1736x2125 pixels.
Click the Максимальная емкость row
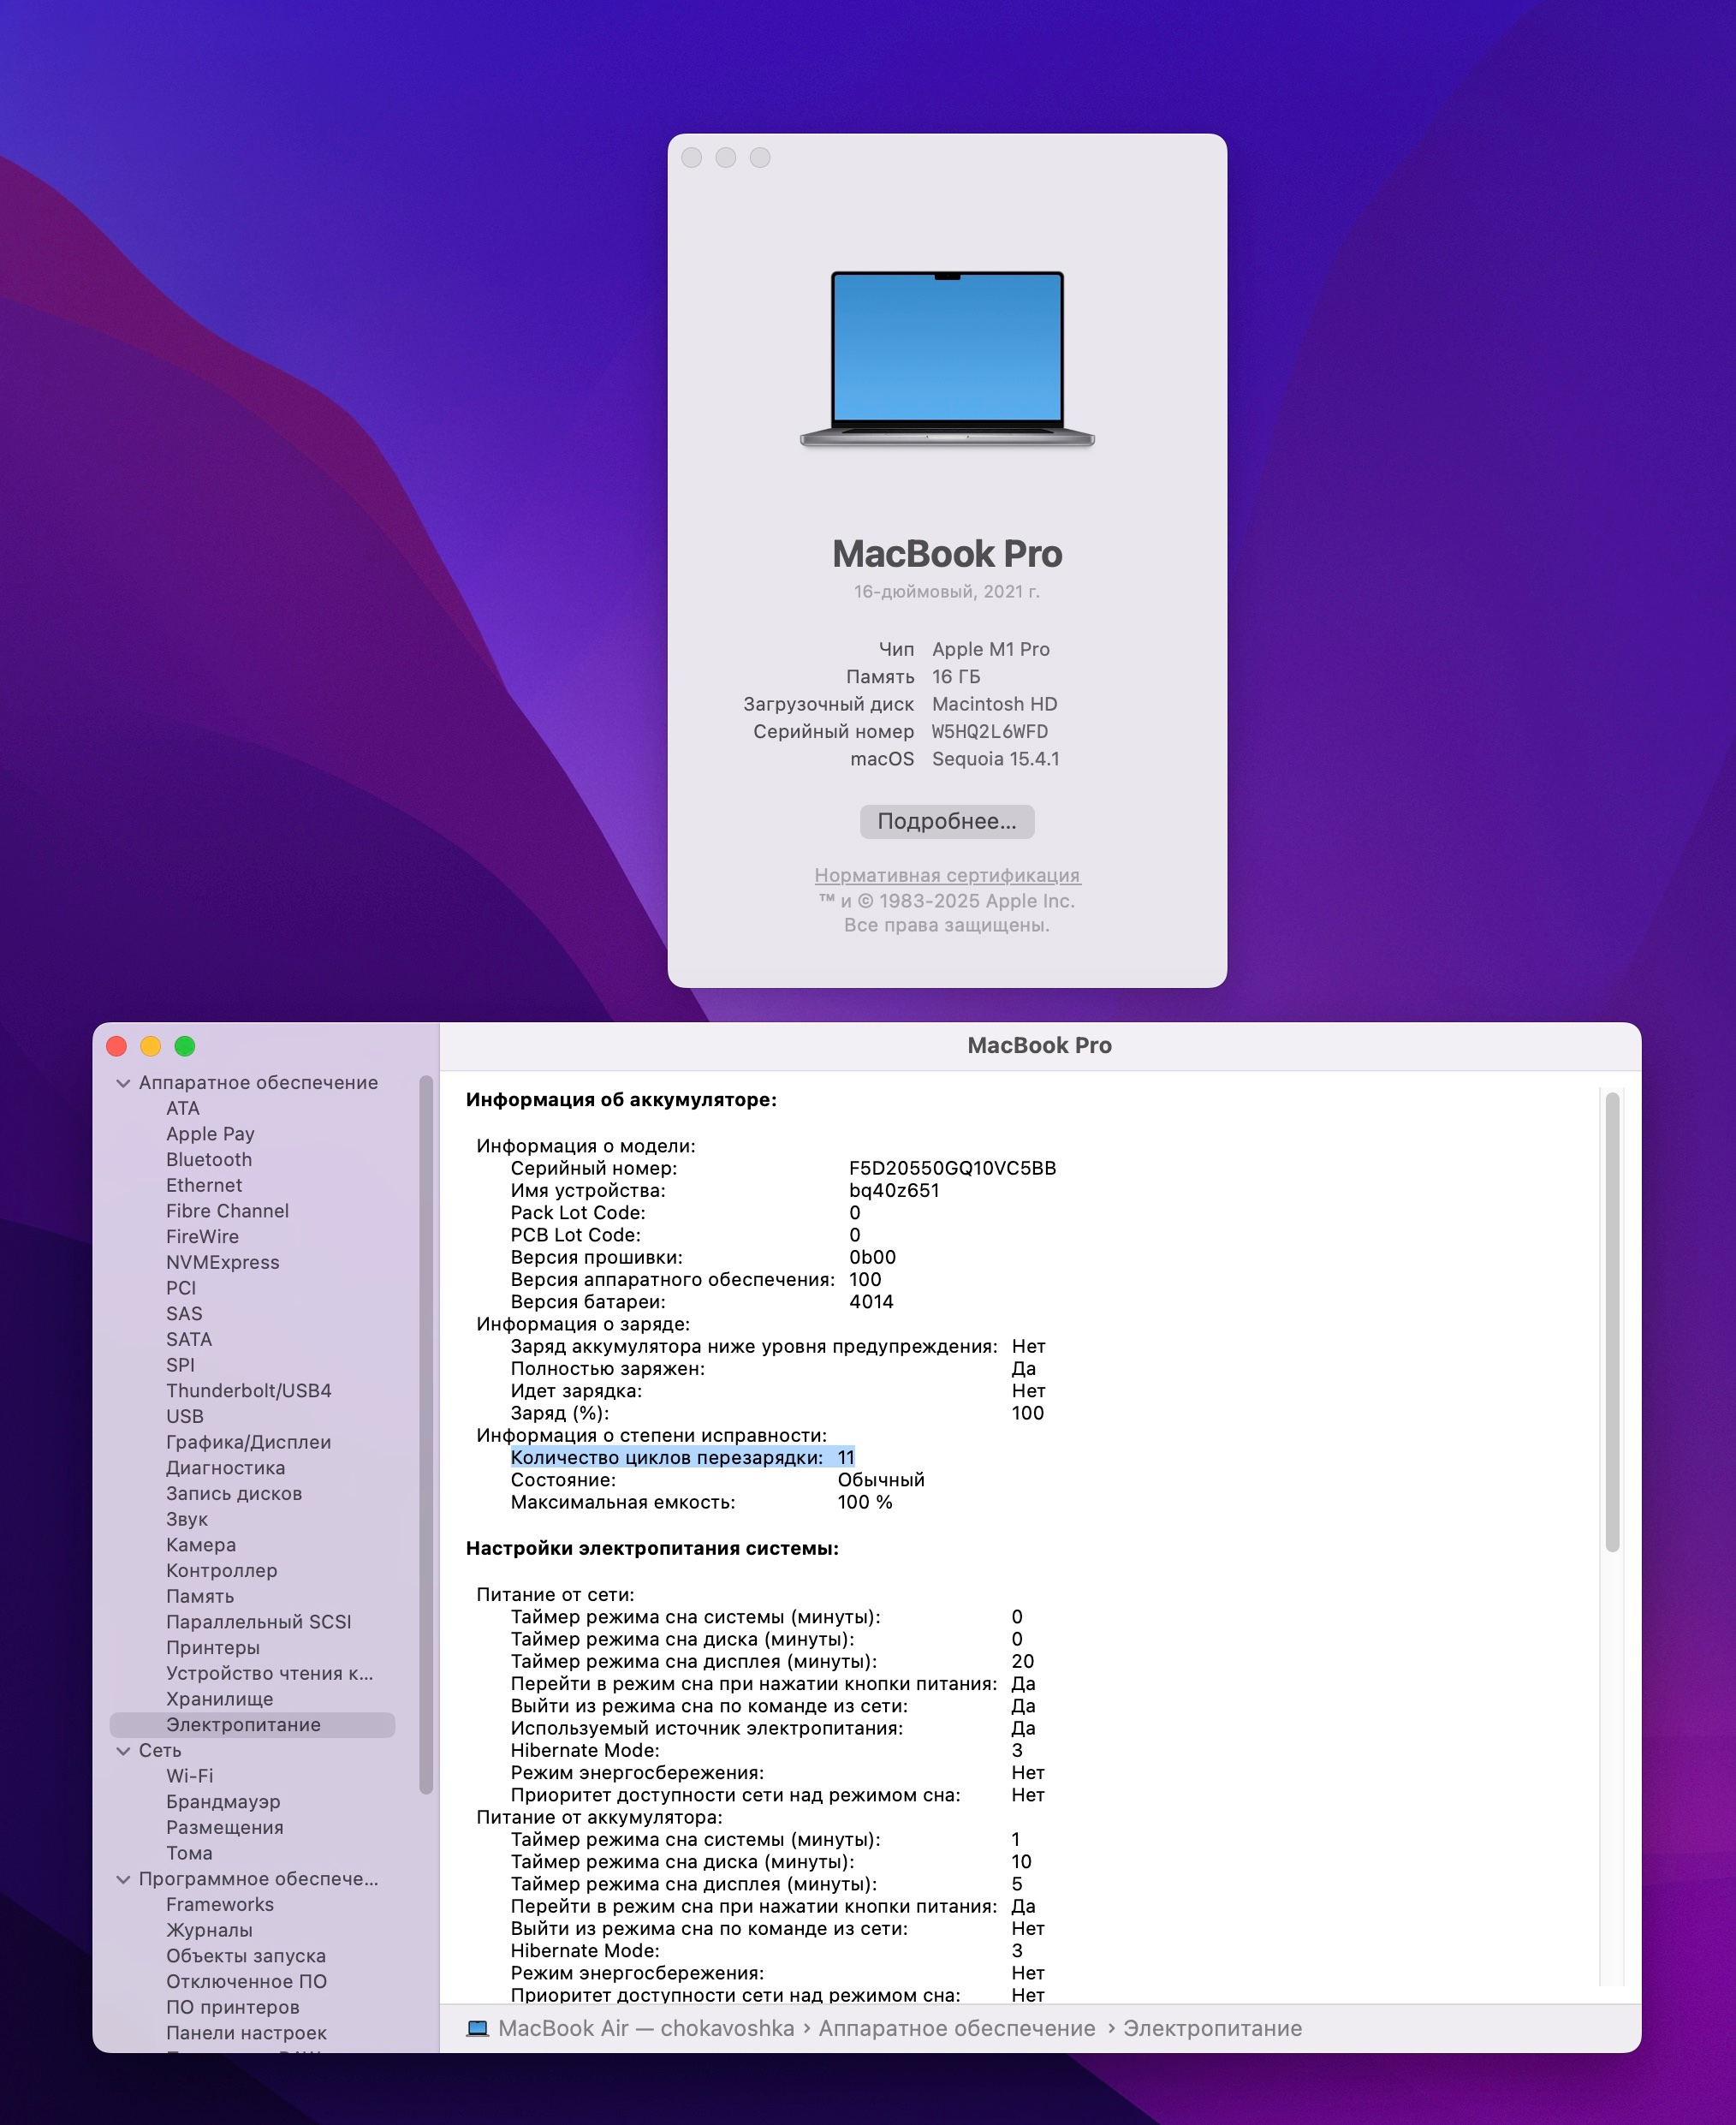tap(701, 1502)
